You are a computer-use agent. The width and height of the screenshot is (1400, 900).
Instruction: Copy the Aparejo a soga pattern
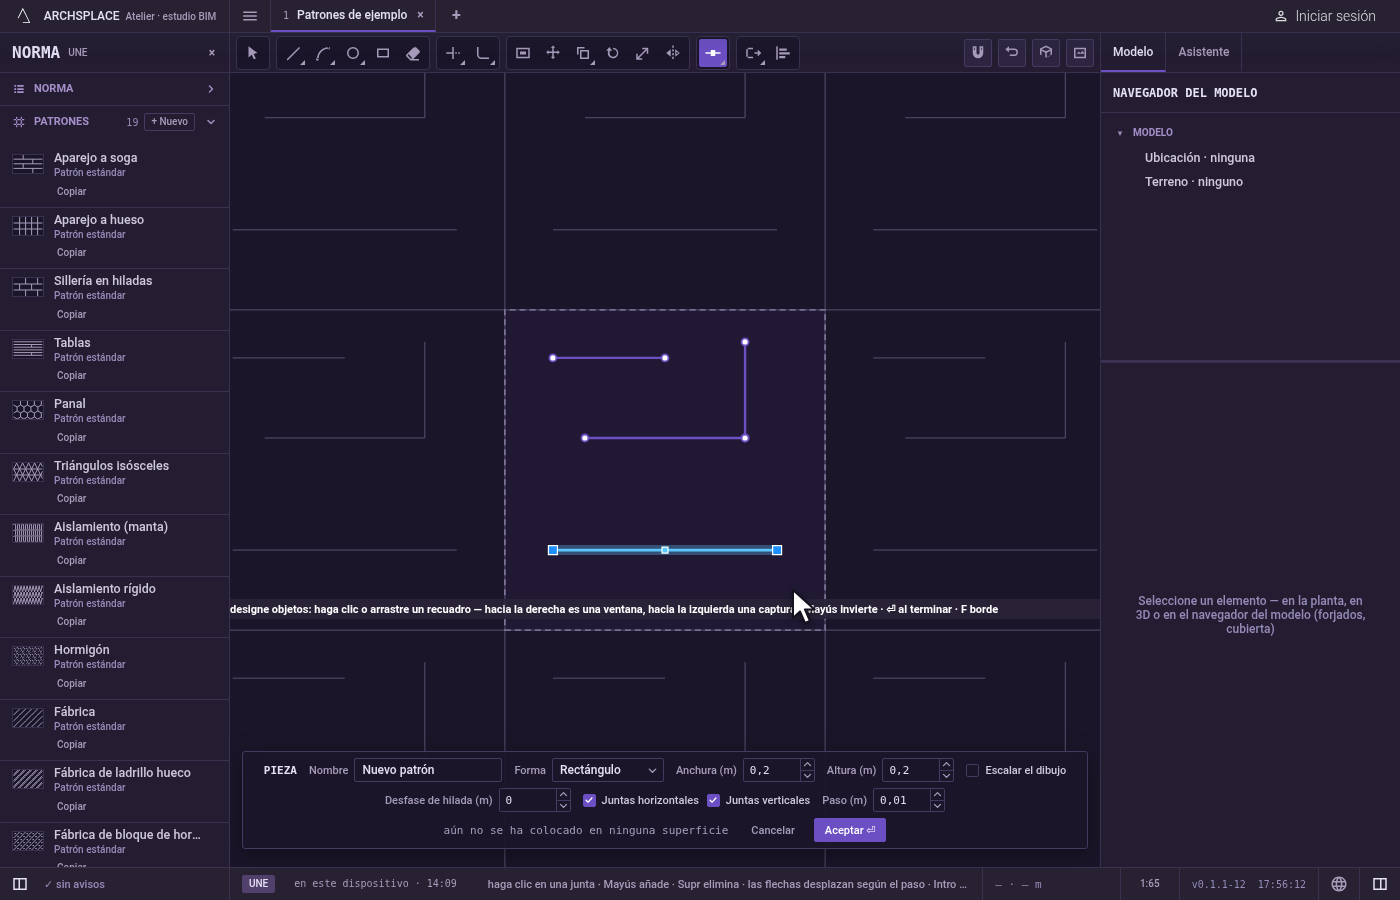[71, 191]
